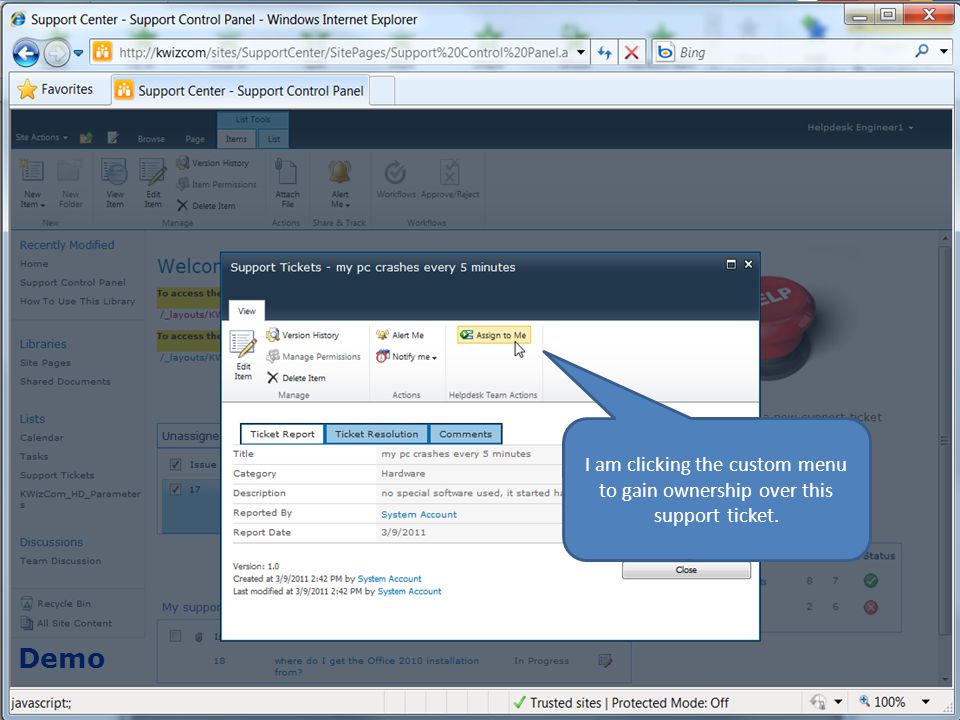Click Assign to Me in dialog ribbon
This screenshot has width=960, height=720.
tap(493, 335)
